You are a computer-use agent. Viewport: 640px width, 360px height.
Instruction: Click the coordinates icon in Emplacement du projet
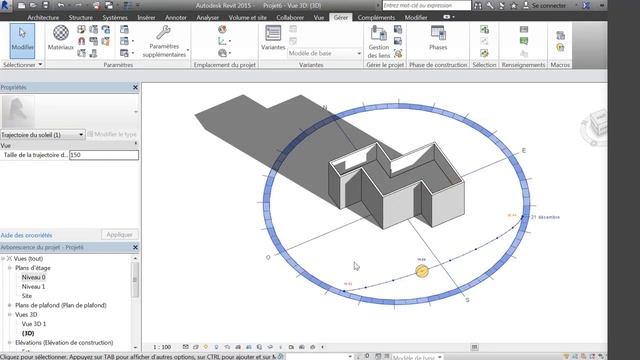(x=222, y=41)
